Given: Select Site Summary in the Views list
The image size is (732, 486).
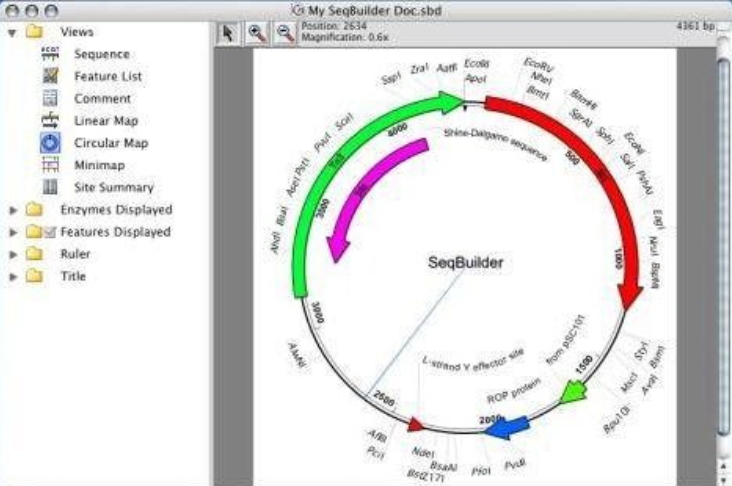Looking at the screenshot, I should [x=114, y=187].
